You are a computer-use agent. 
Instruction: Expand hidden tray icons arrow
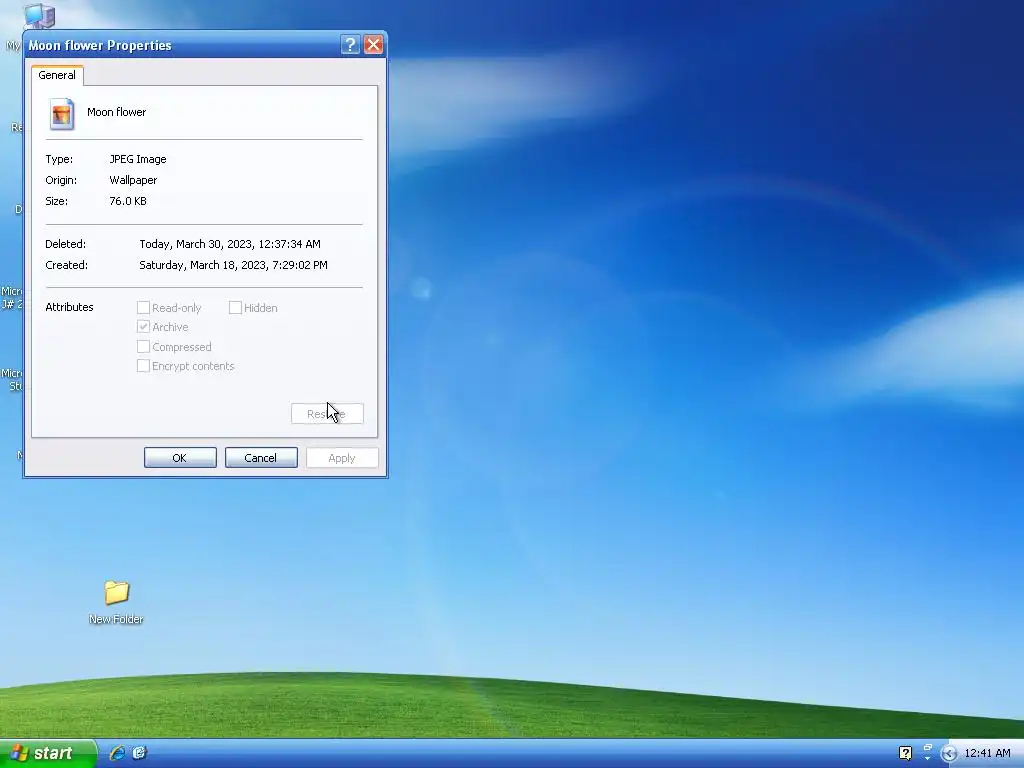click(950, 754)
